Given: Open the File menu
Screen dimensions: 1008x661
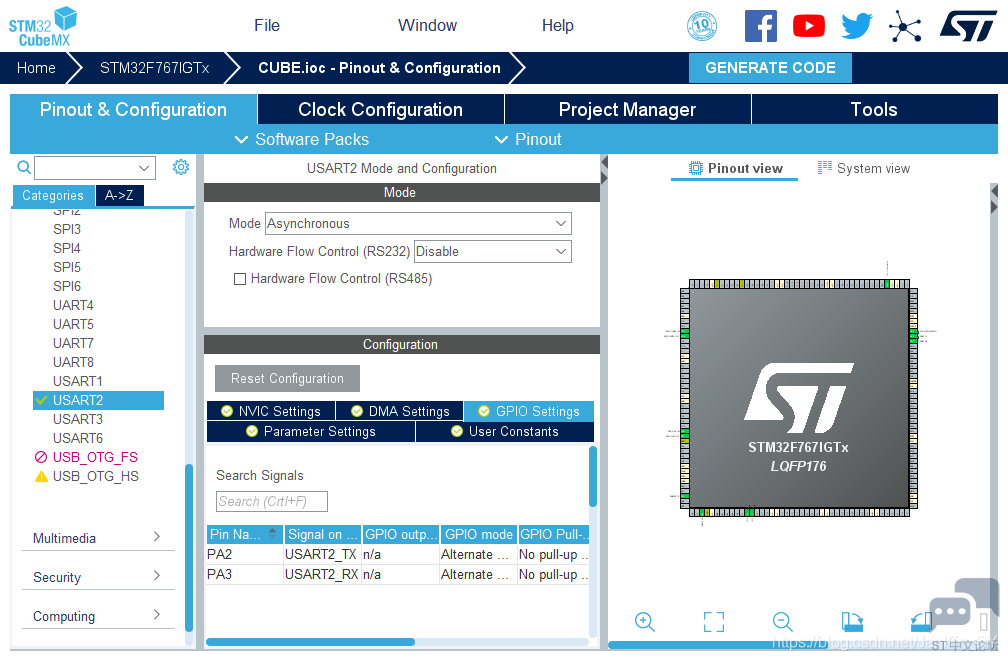Looking at the screenshot, I should click(x=267, y=26).
